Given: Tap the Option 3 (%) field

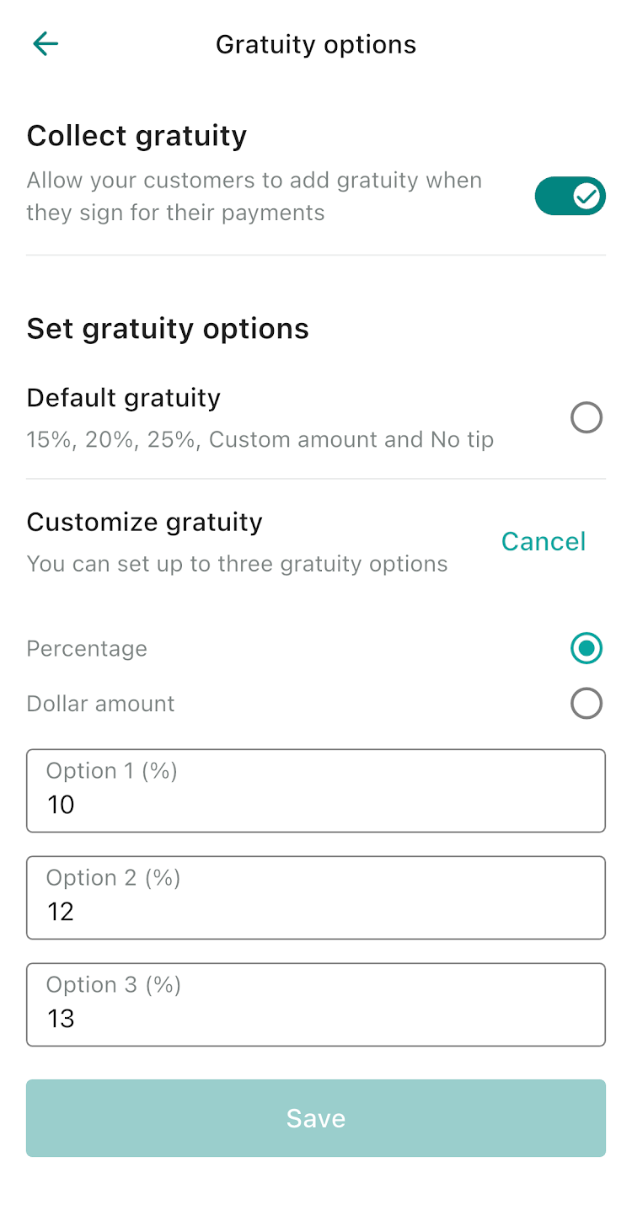Looking at the screenshot, I should (316, 1005).
